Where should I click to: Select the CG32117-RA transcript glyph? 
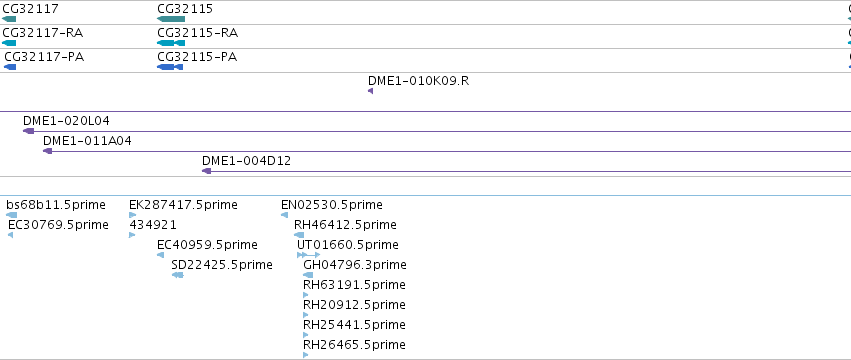[9, 43]
